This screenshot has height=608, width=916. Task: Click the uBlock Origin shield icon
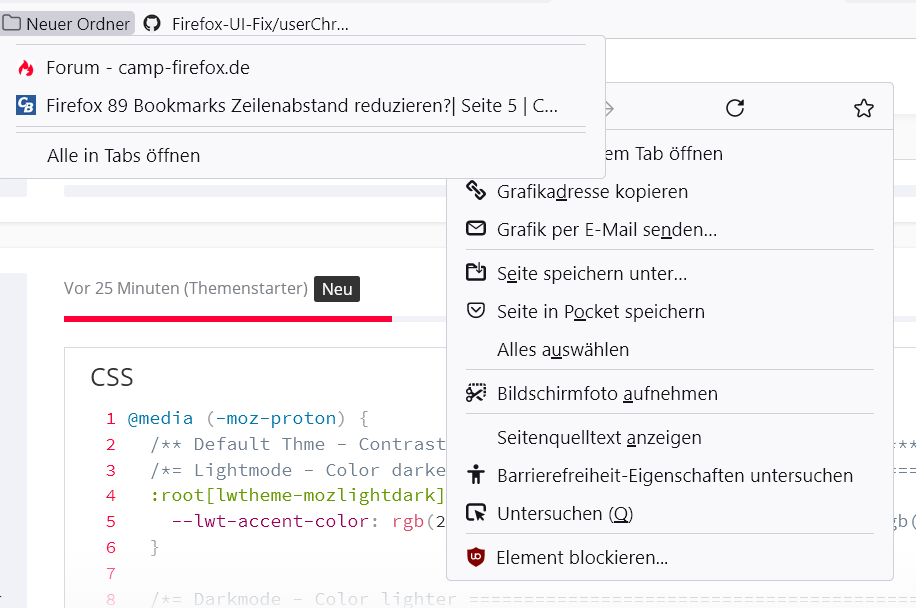tap(476, 557)
